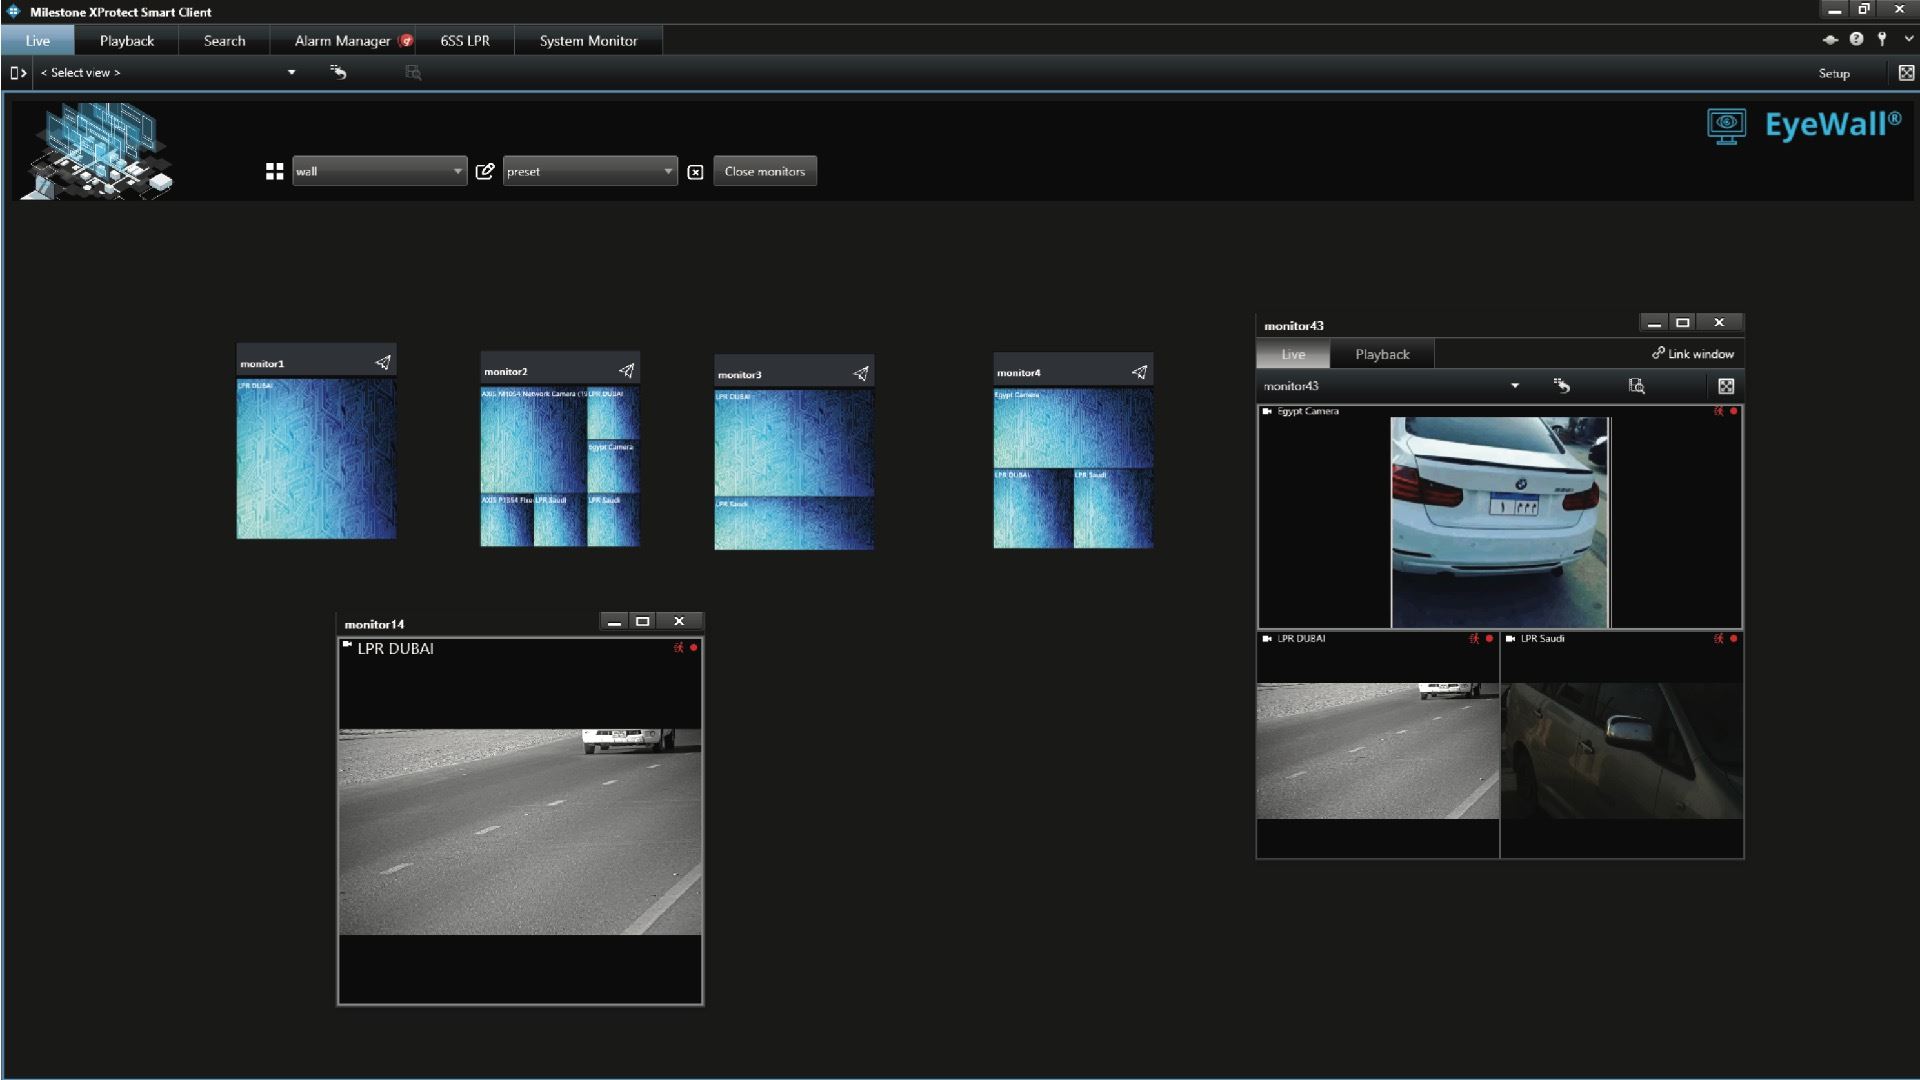Click the monitor14 window title bar
The width and height of the screenshot is (1920, 1080).
[467, 623]
